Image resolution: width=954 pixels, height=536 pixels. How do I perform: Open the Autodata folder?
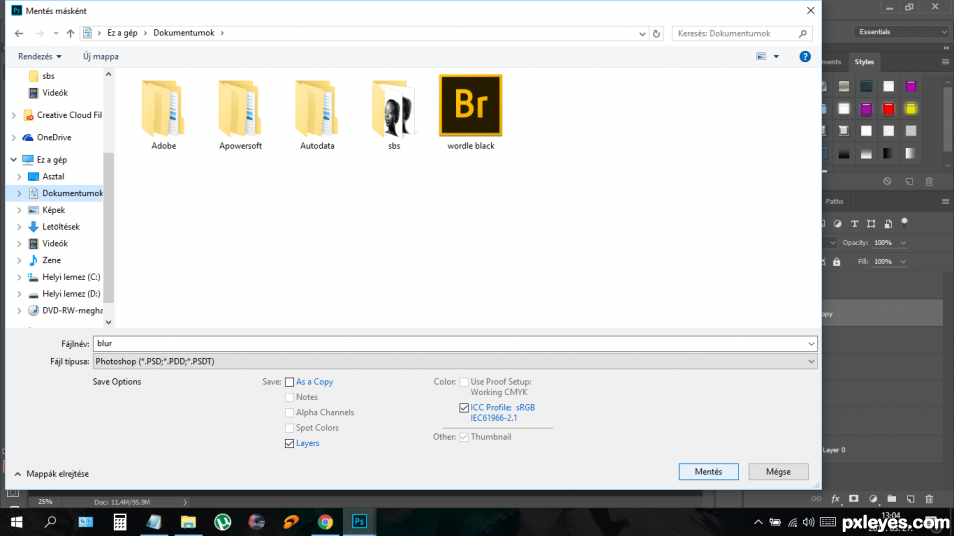317,115
